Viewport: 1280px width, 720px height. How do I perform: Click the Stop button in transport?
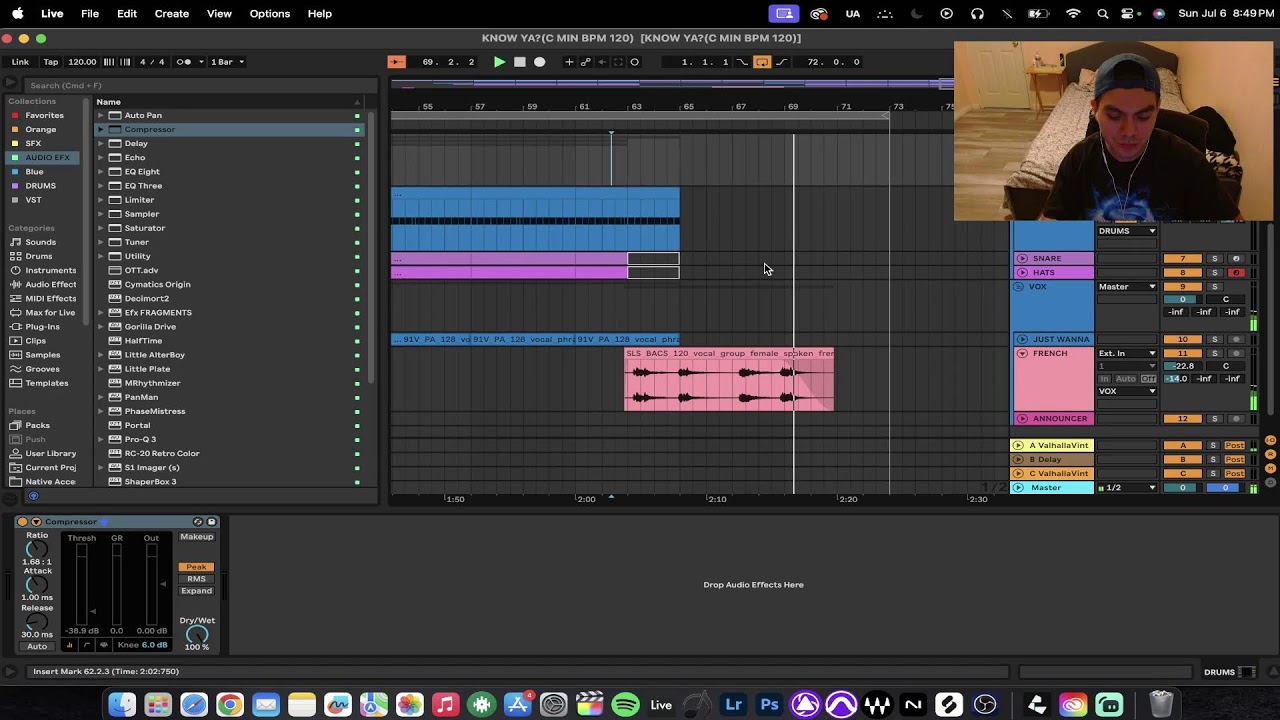click(x=519, y=62)
